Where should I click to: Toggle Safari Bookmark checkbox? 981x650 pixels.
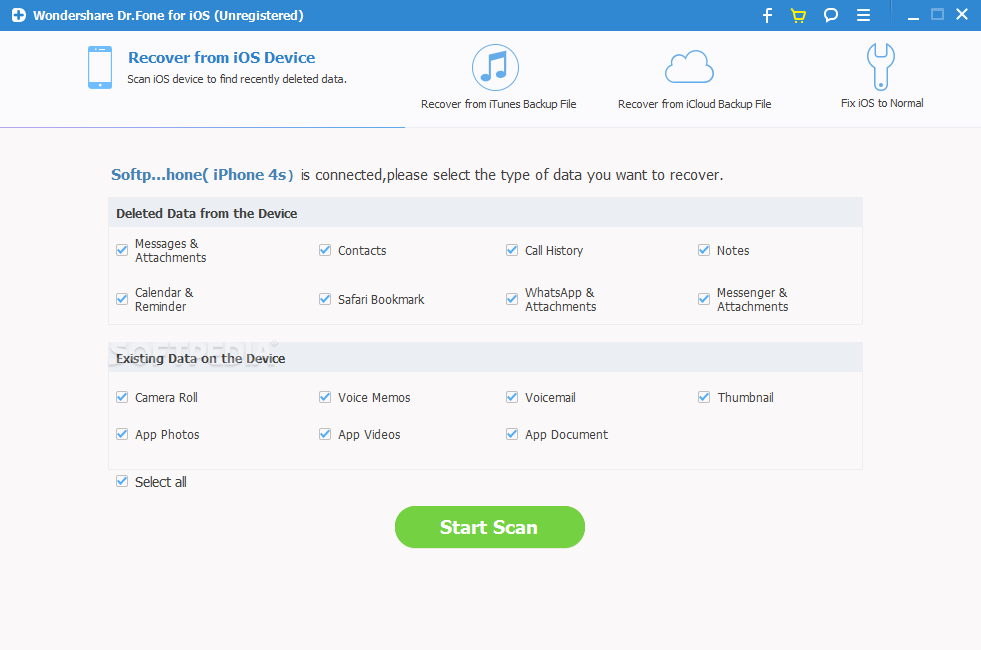coord(325,299)
